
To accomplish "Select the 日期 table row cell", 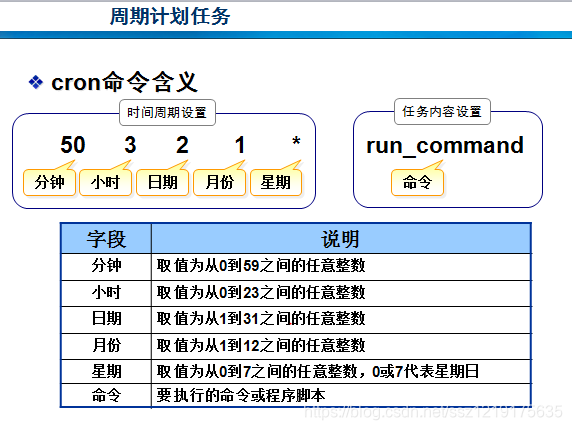I will point(106,319).
